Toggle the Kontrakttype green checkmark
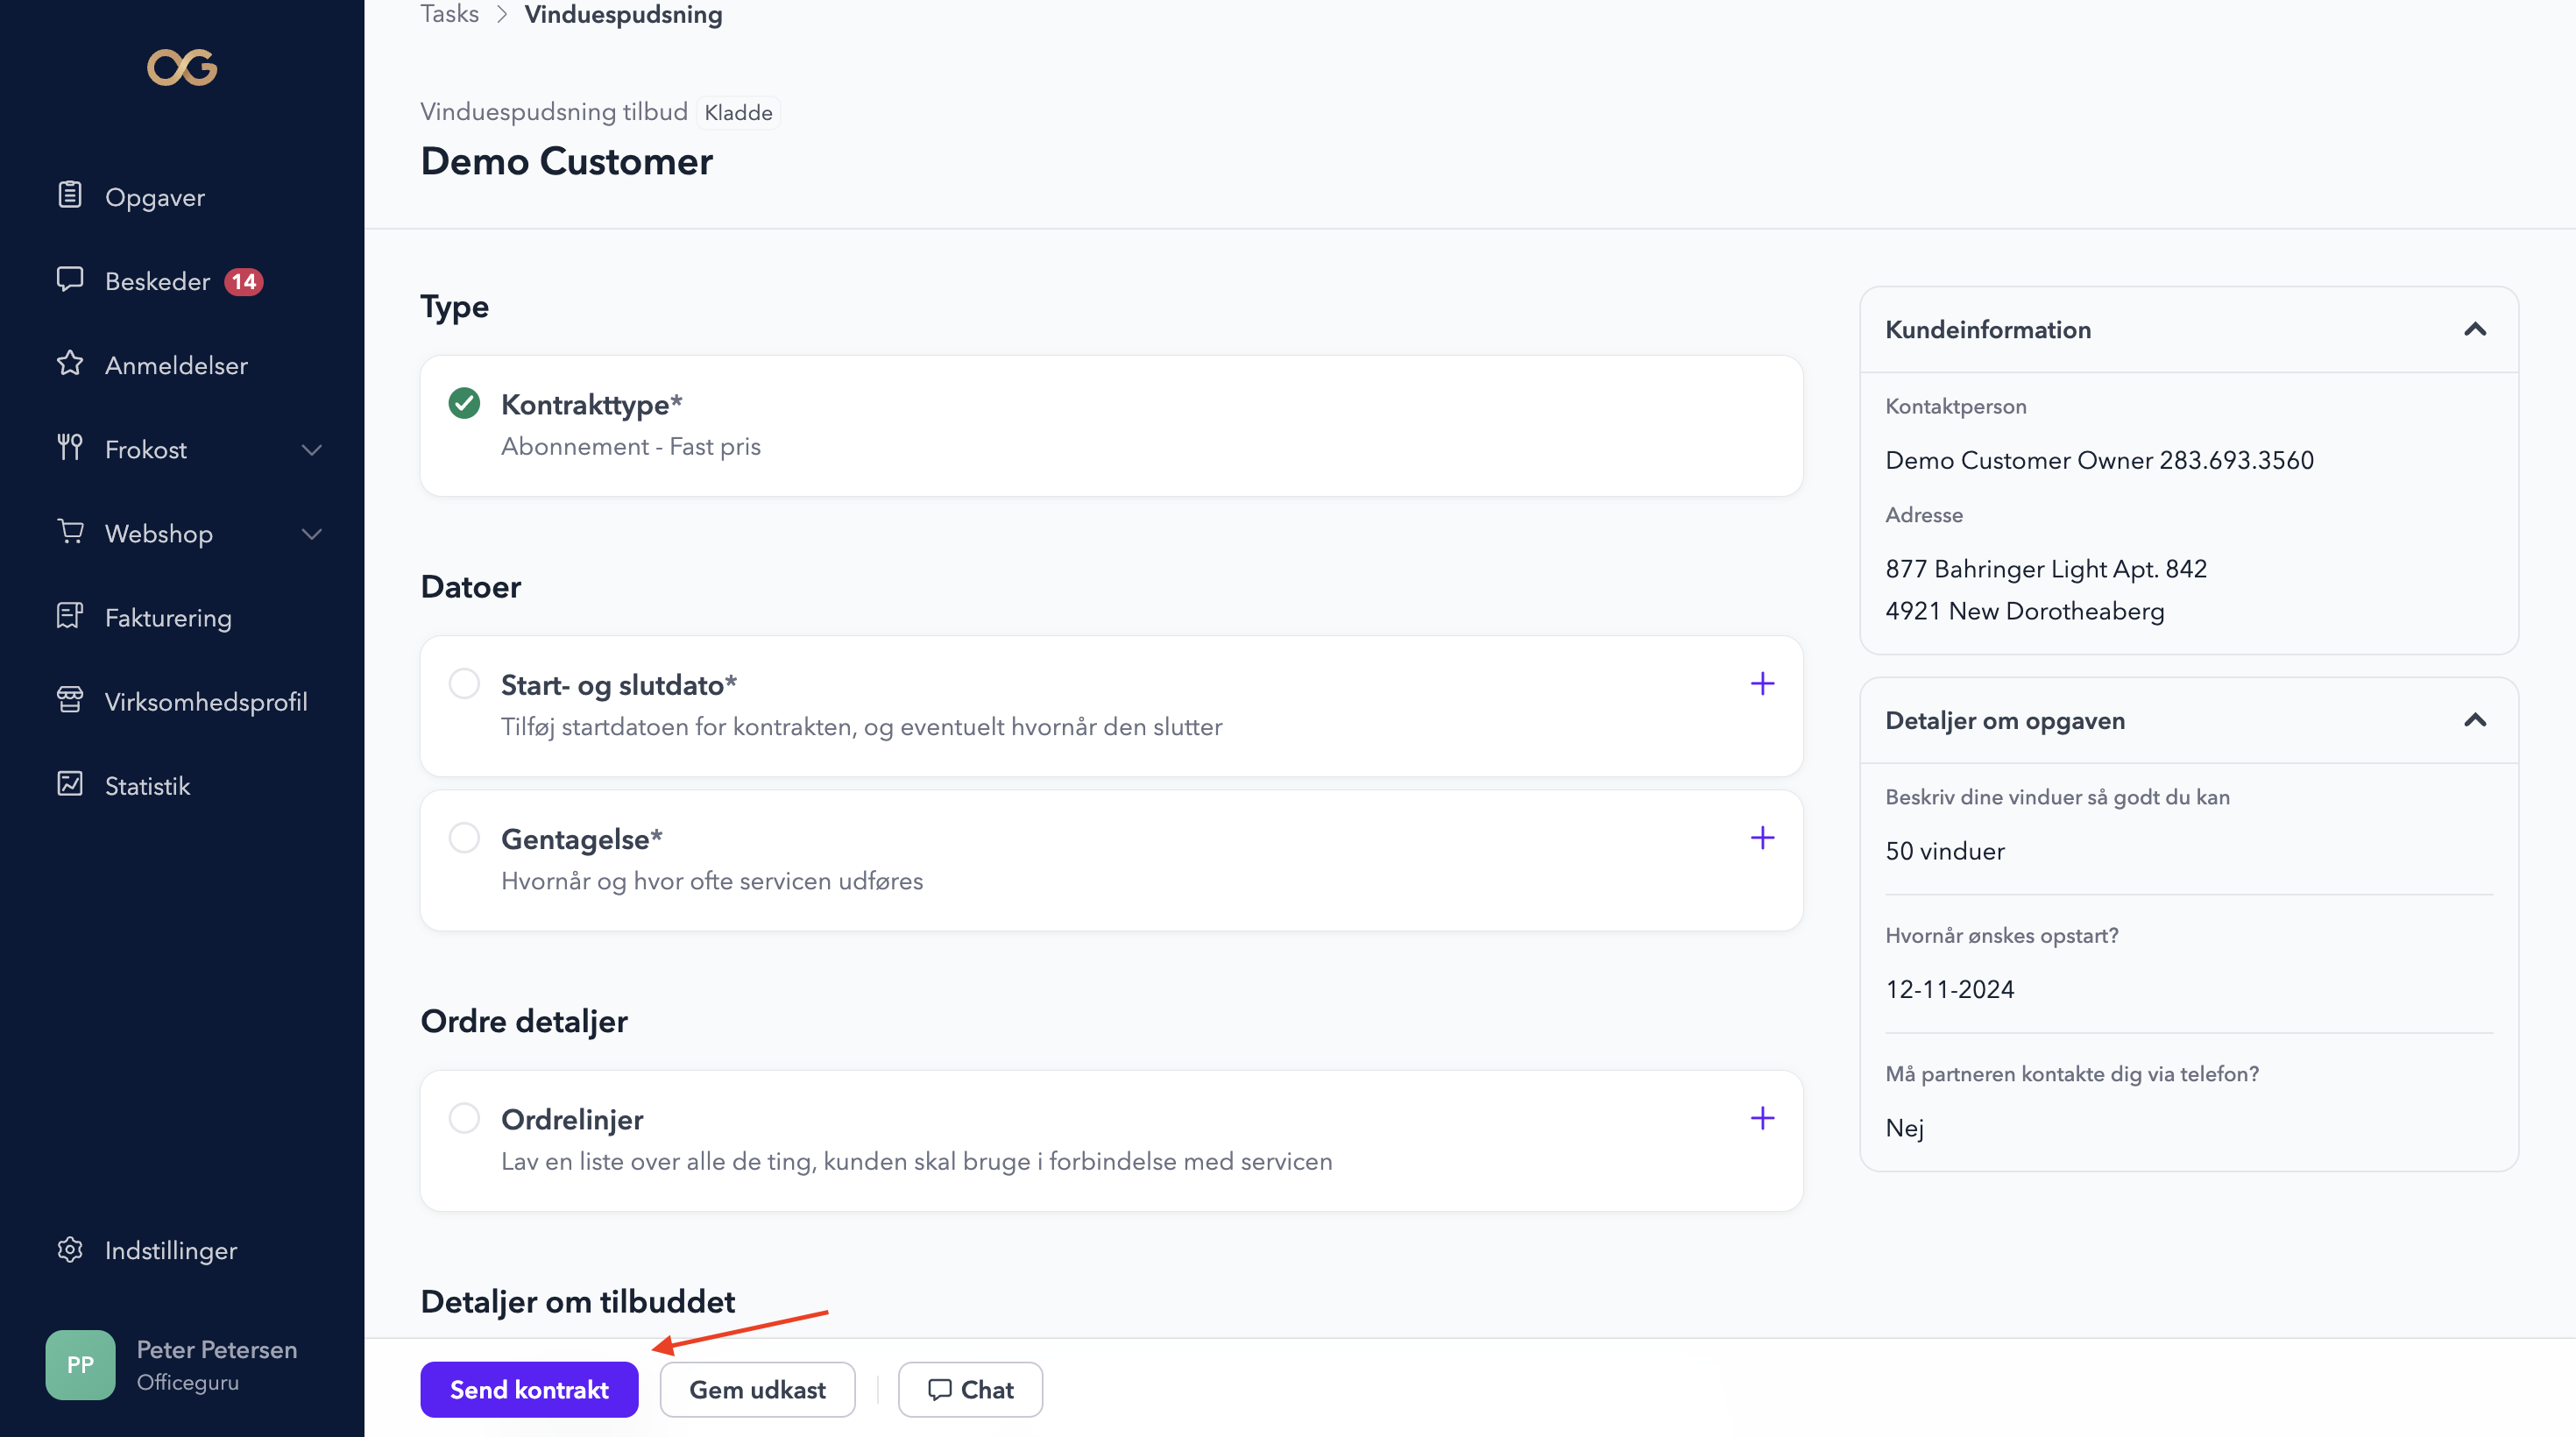Image resolution: width=2576 pixels, height=1437 pixels. pos(464,404)
